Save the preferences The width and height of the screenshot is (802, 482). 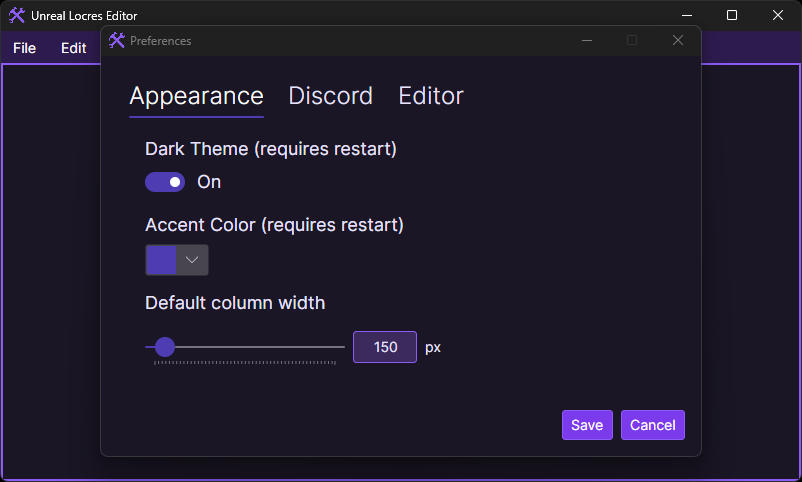click(587, 425)
